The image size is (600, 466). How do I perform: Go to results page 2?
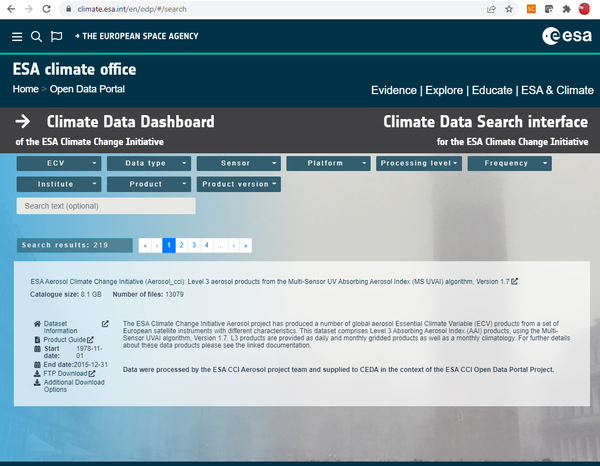click(181, 245)
